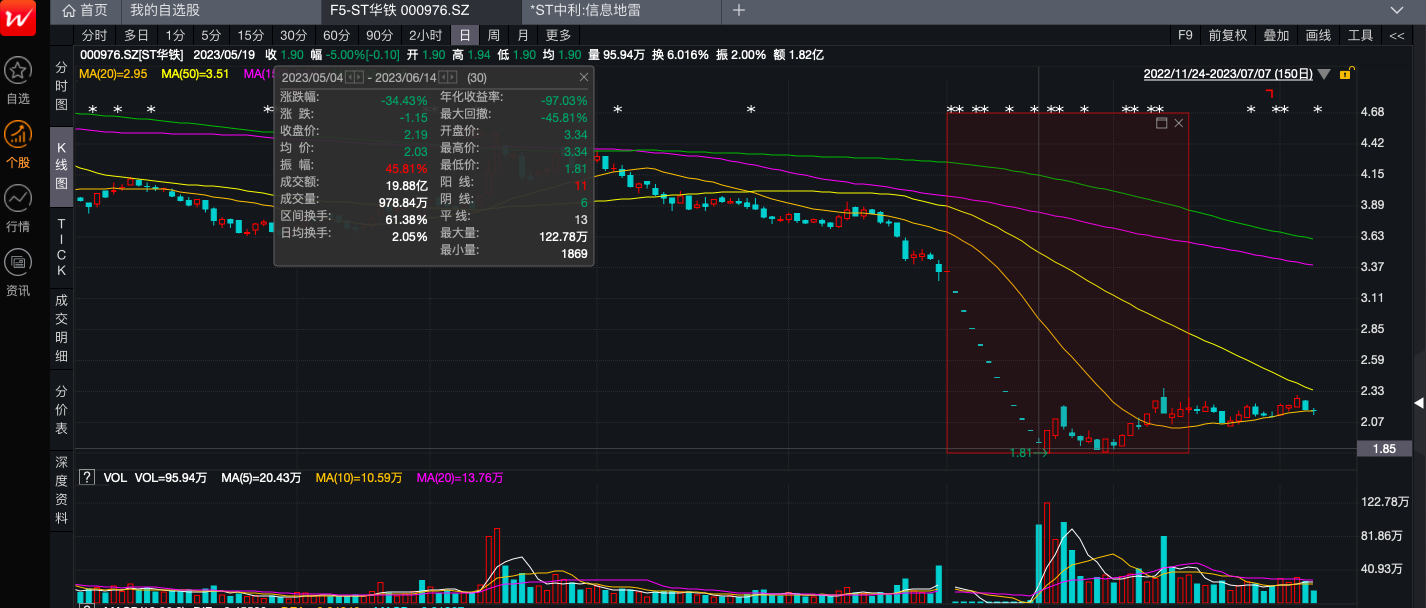Screen dimensions: 1426x608
Task: Click the MA(50)=3.51 indicator label
Action: tap(195, 74)
